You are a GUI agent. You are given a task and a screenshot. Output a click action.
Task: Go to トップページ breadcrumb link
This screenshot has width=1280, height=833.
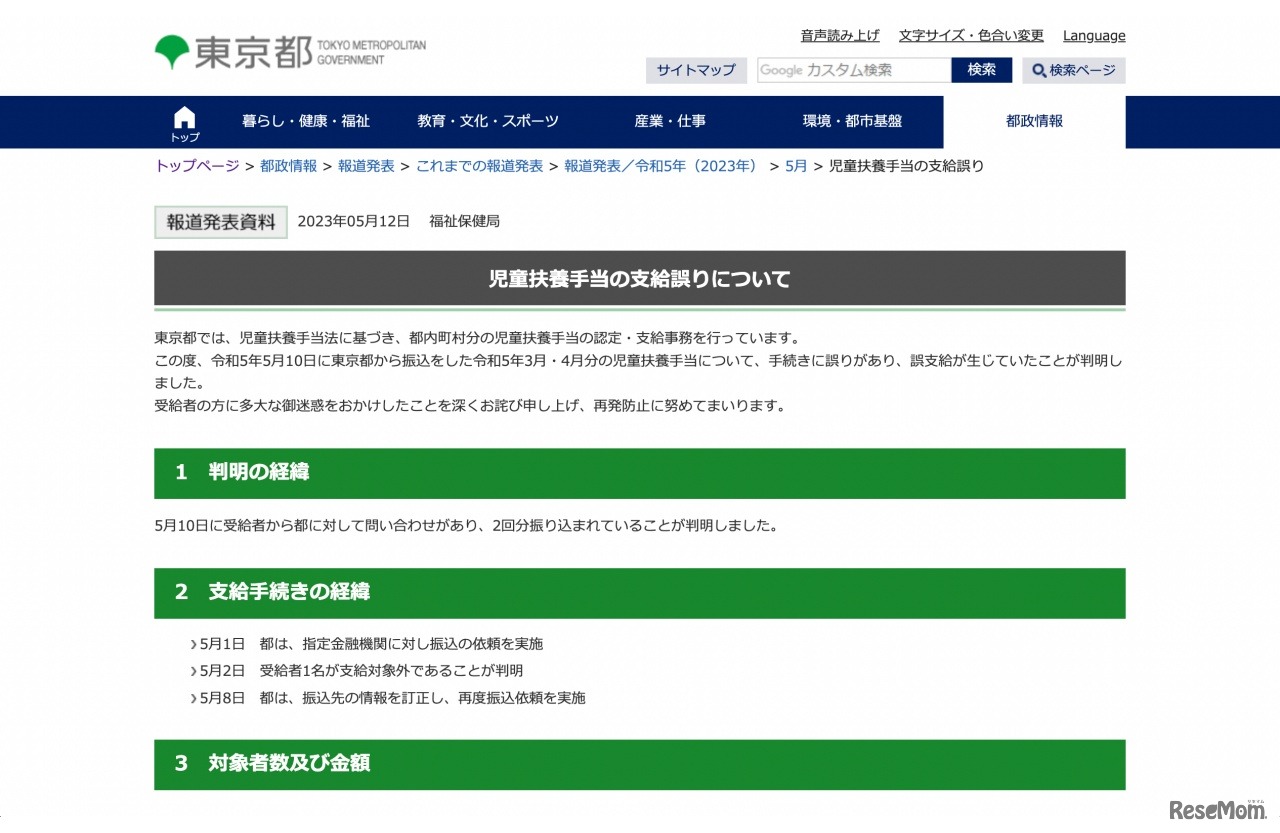(x=197, y=166)
